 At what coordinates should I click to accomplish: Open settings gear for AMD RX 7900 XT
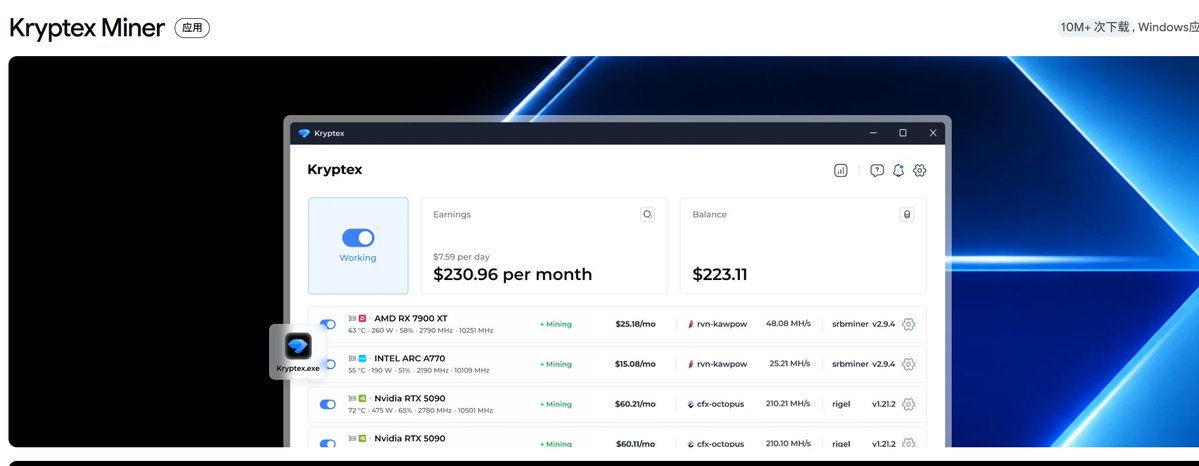pos(908,324)
